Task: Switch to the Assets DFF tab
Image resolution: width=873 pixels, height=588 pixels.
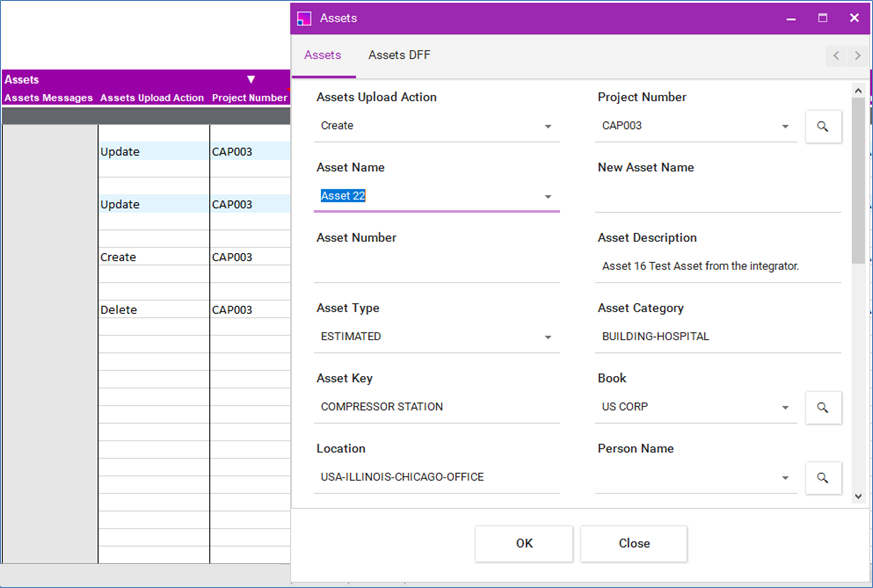Action: click(x=399, y=55)
